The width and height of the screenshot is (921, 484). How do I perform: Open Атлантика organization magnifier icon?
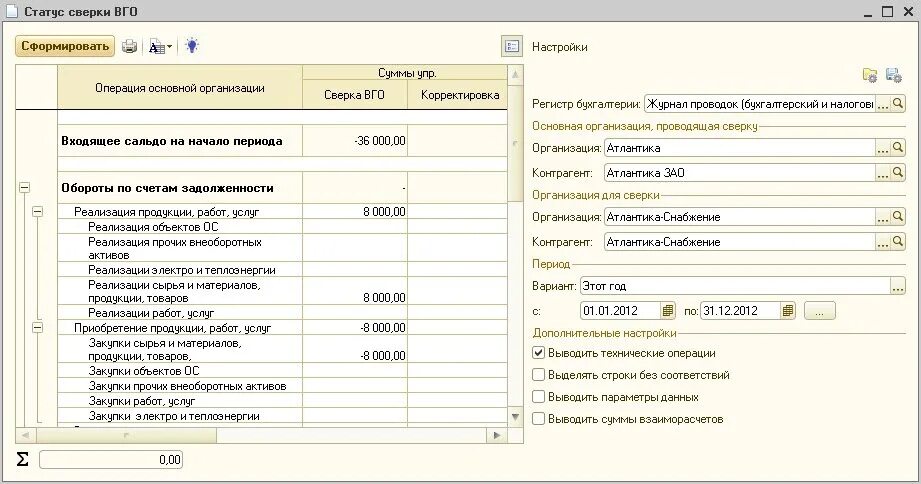click(898, 148)
